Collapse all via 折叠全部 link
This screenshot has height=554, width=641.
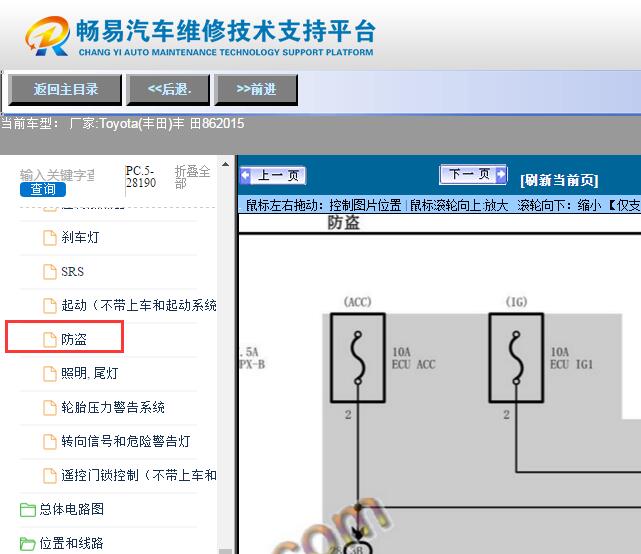click(x=192, y=177)
